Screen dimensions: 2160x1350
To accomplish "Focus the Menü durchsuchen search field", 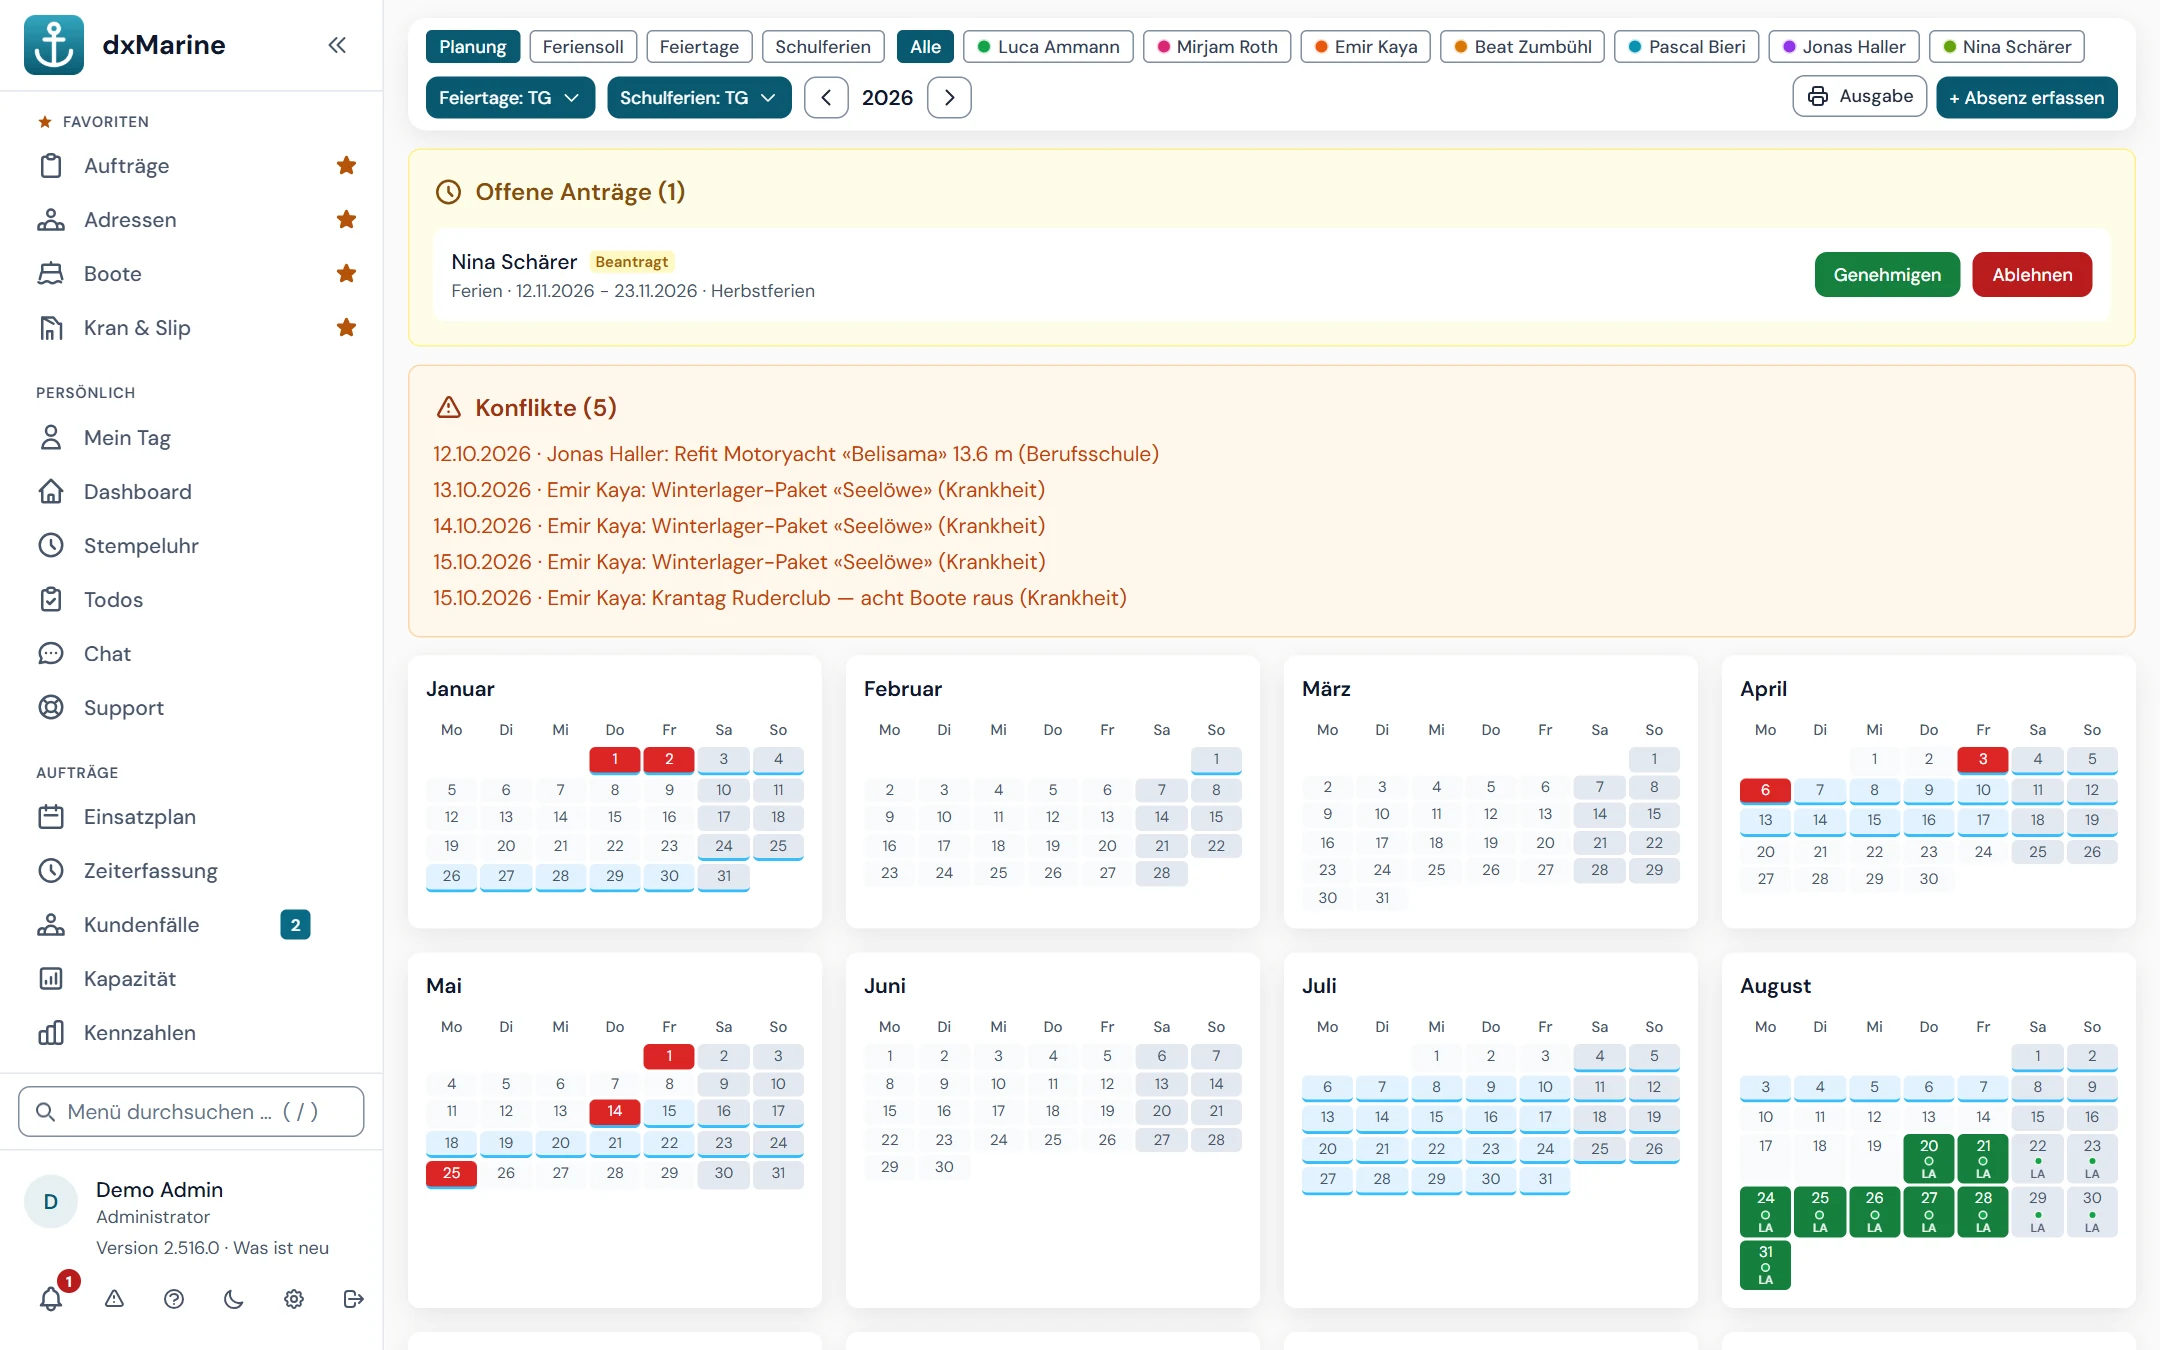I will click(191, 1112).
